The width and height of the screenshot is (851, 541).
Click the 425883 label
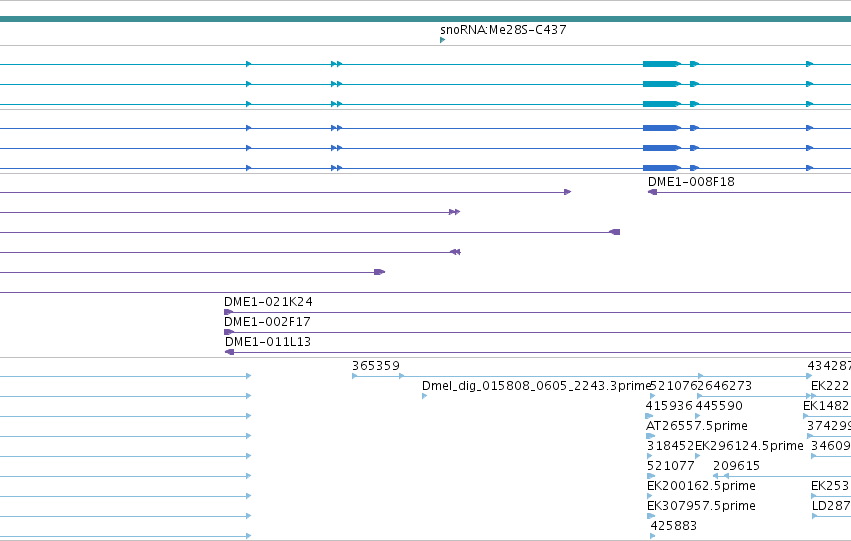click(x=674, y=526)
